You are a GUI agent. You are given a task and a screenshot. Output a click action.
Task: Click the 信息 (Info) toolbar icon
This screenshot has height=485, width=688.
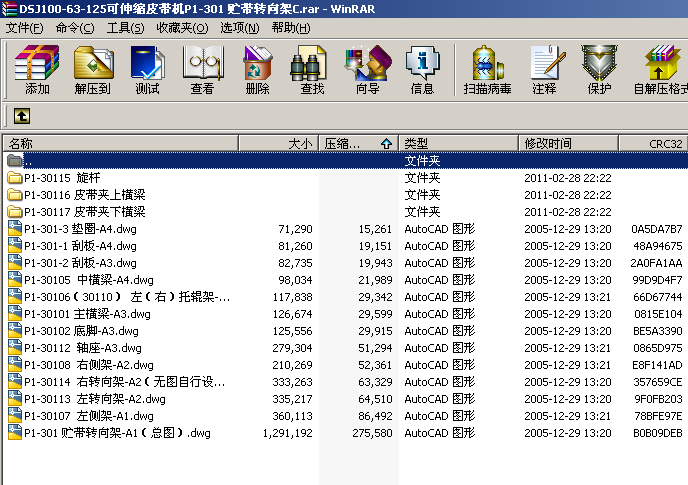point(422,70)
